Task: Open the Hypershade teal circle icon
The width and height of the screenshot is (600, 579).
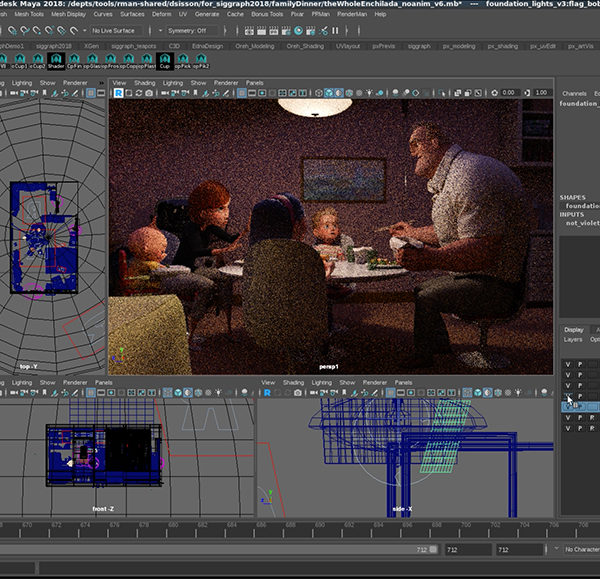Action: [298, 31]
